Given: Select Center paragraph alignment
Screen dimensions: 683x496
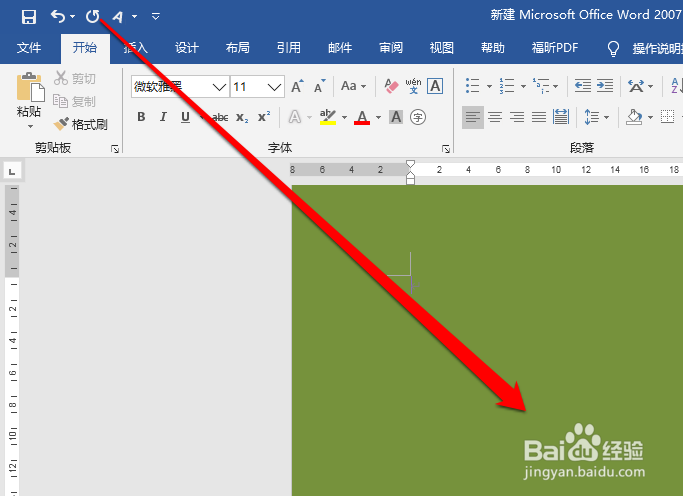Looking at the screenshot, I should [495, 117].
